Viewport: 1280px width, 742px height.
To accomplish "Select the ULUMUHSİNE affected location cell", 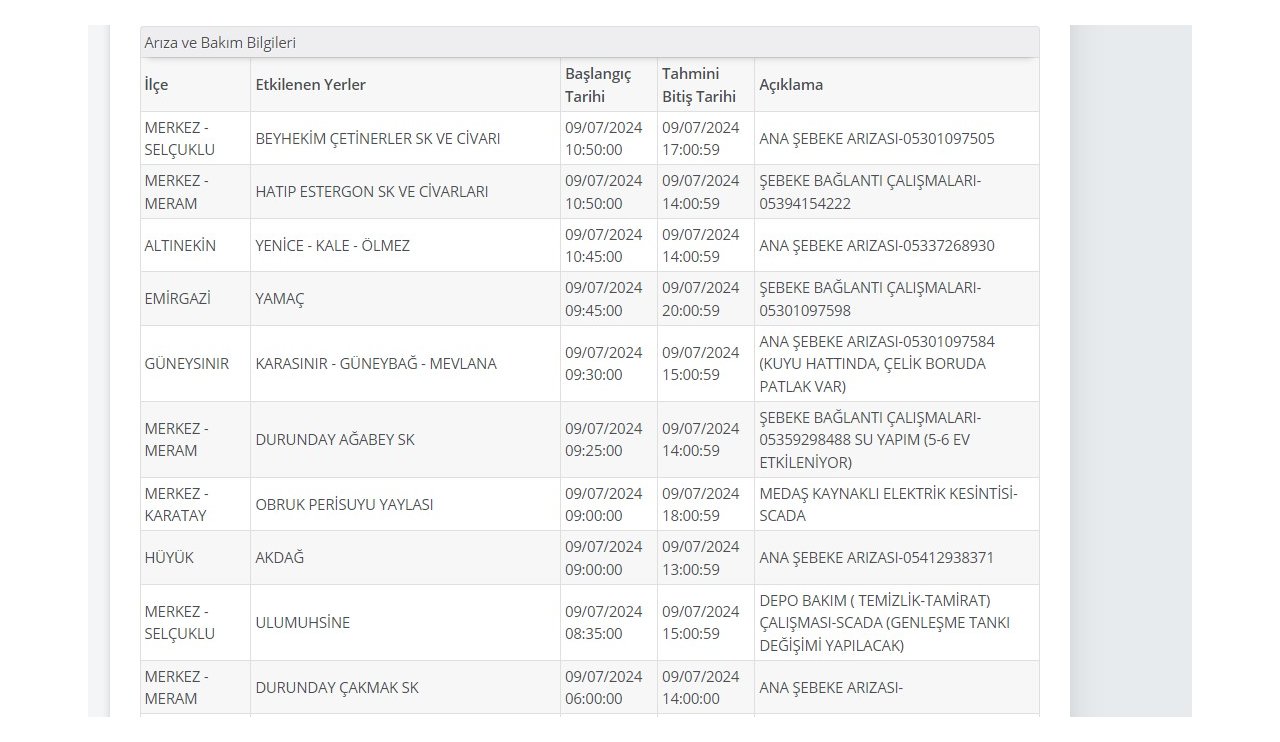I will point(302,623).
